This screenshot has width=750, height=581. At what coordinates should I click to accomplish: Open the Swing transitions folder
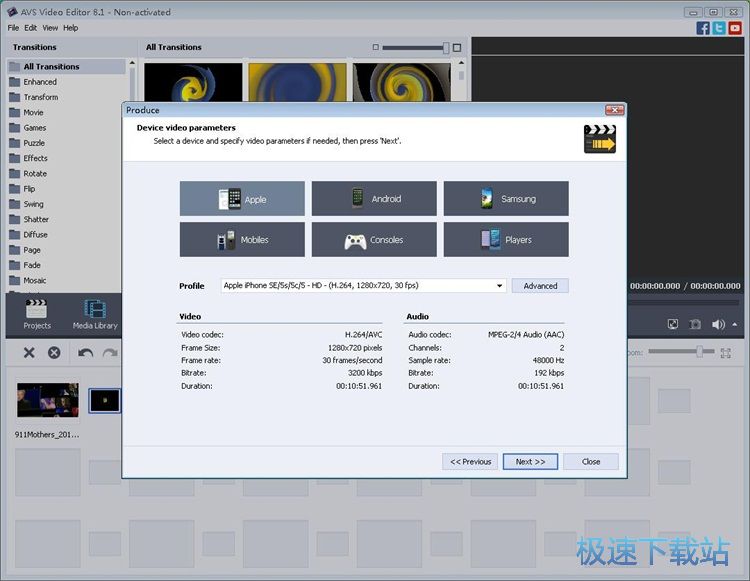coord(33,204)
